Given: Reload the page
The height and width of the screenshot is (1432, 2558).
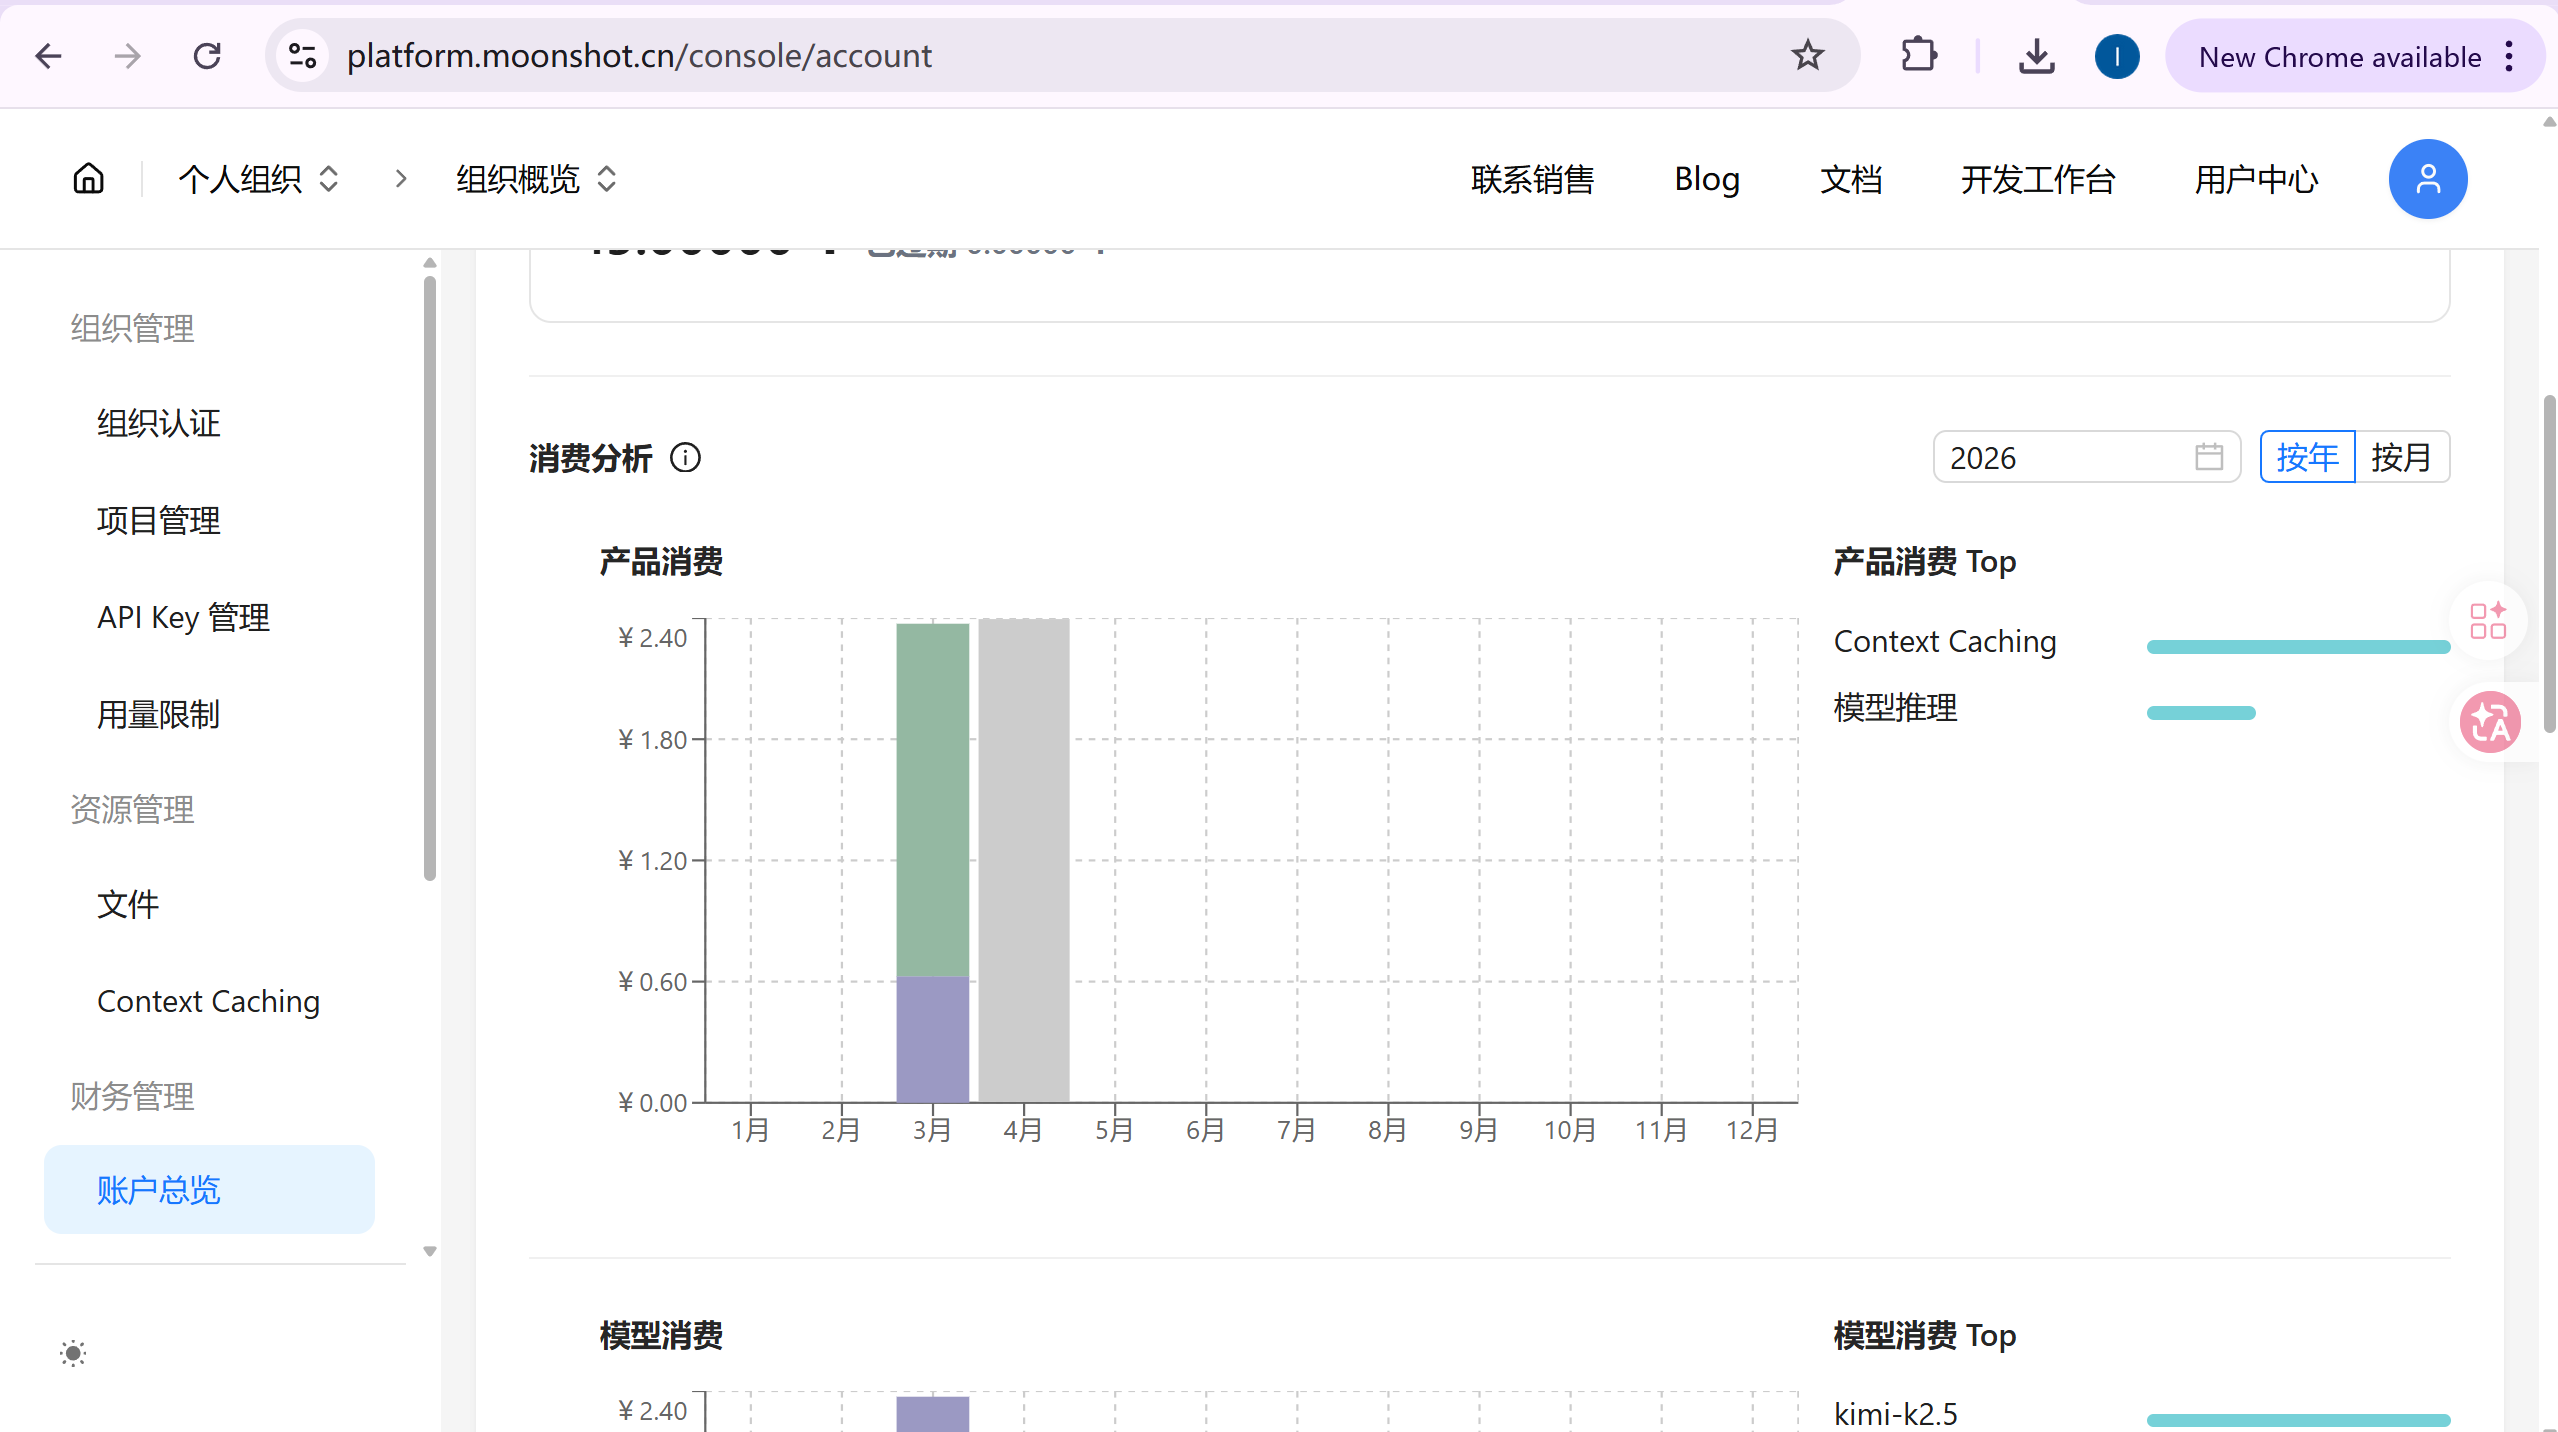Looking at the screenshot, I should (x=207, y=56).
